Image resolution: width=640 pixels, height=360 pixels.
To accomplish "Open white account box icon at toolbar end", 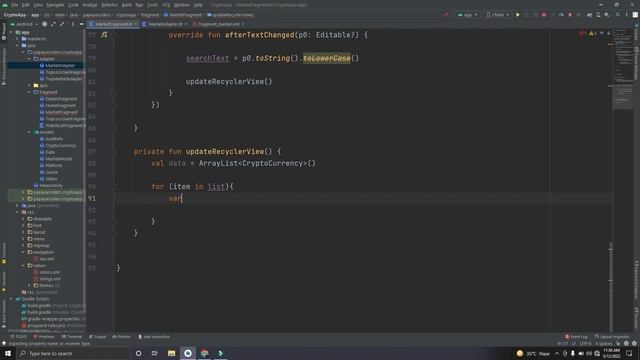I will pyautogui.click(x=635, y=15).
